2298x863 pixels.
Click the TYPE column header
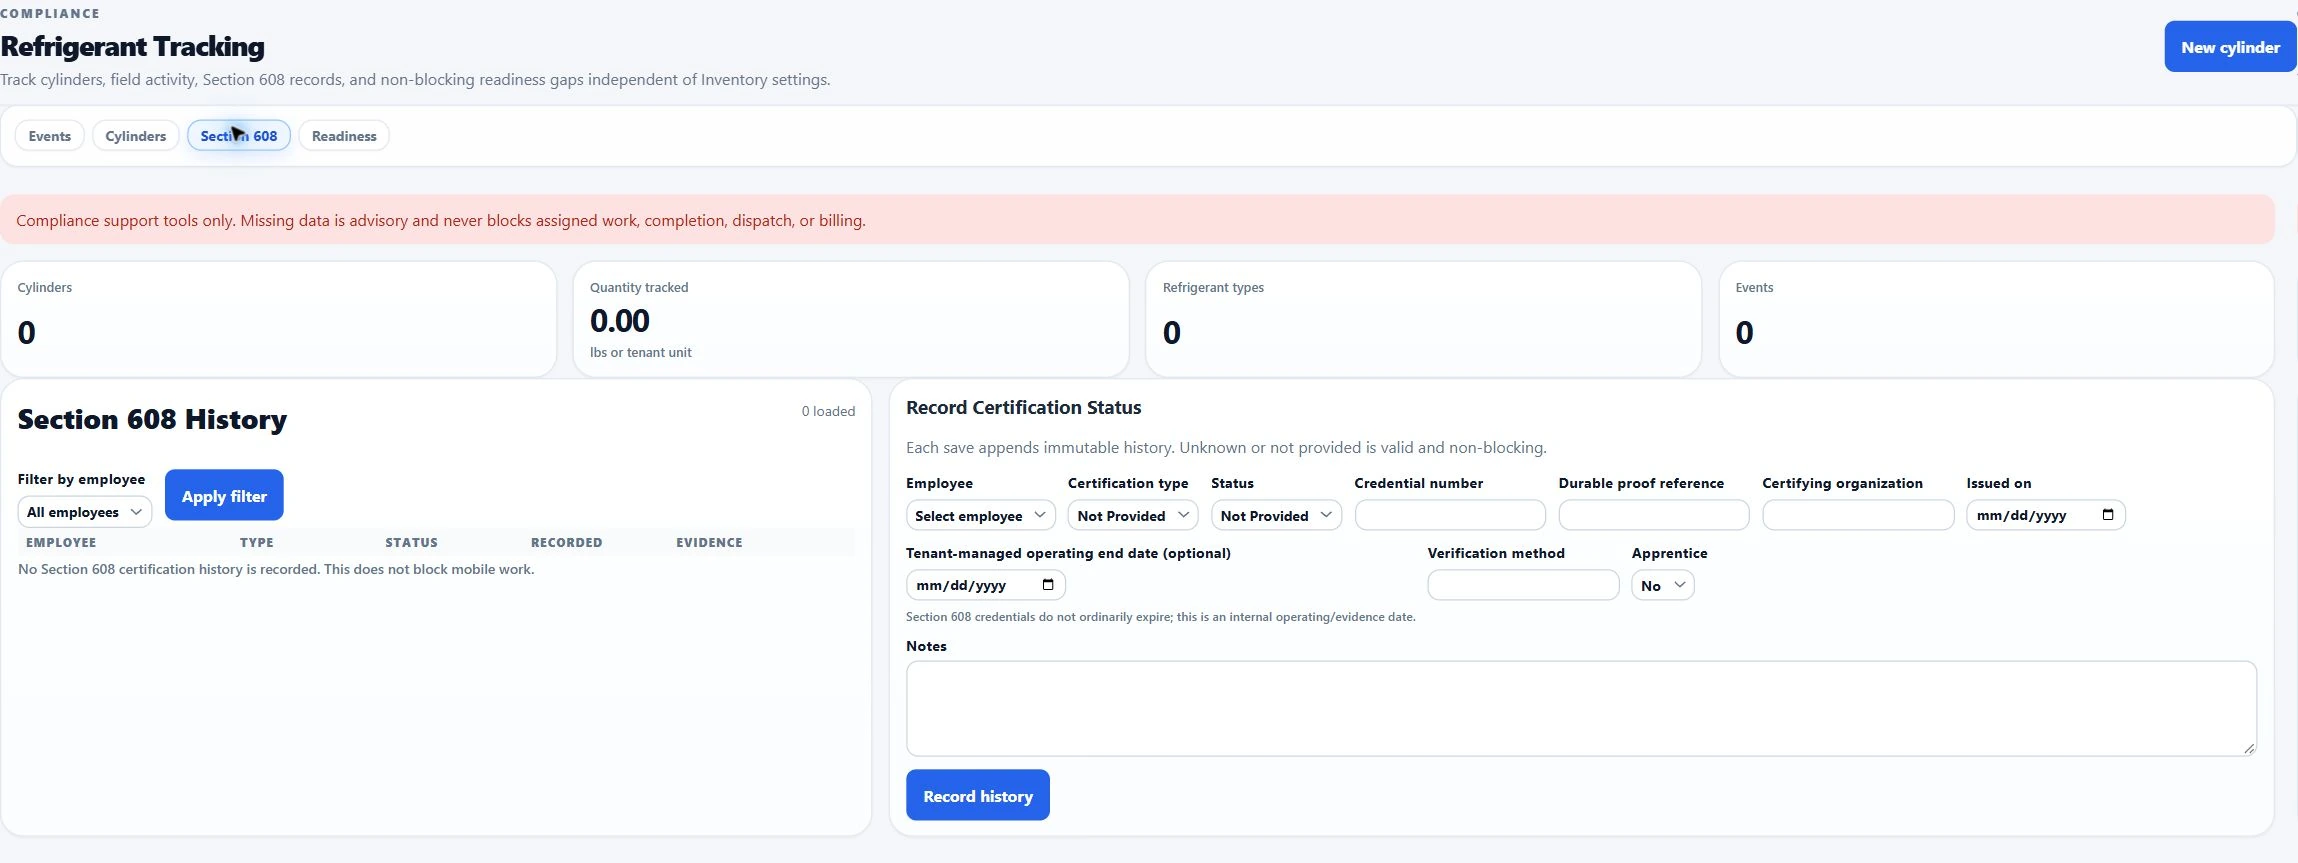point(256,542)
